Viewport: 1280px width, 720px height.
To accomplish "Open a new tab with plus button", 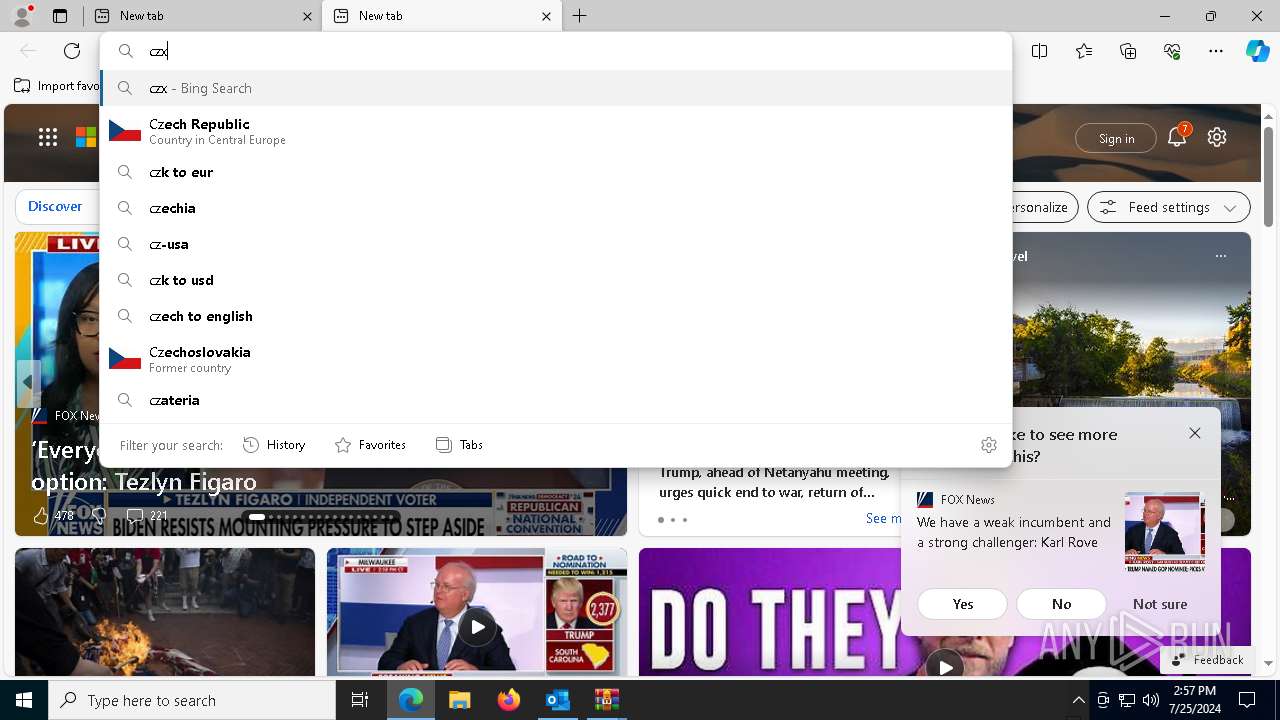I will 579,16.
